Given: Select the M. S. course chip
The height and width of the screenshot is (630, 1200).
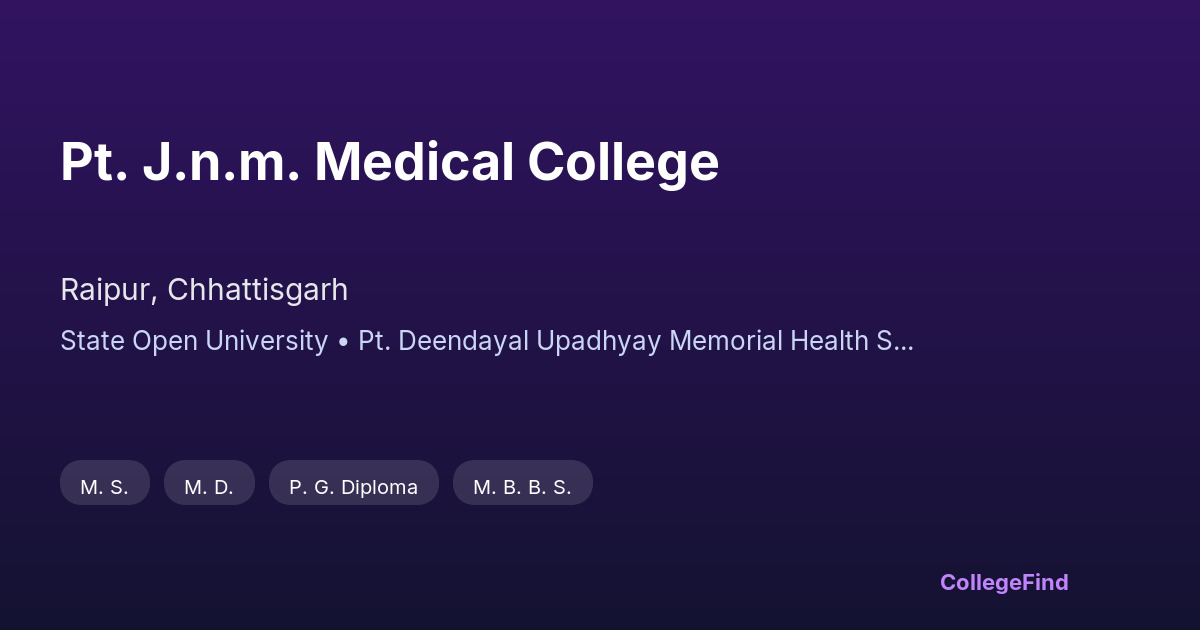Looking at the screenshot, I should (105, 487).
